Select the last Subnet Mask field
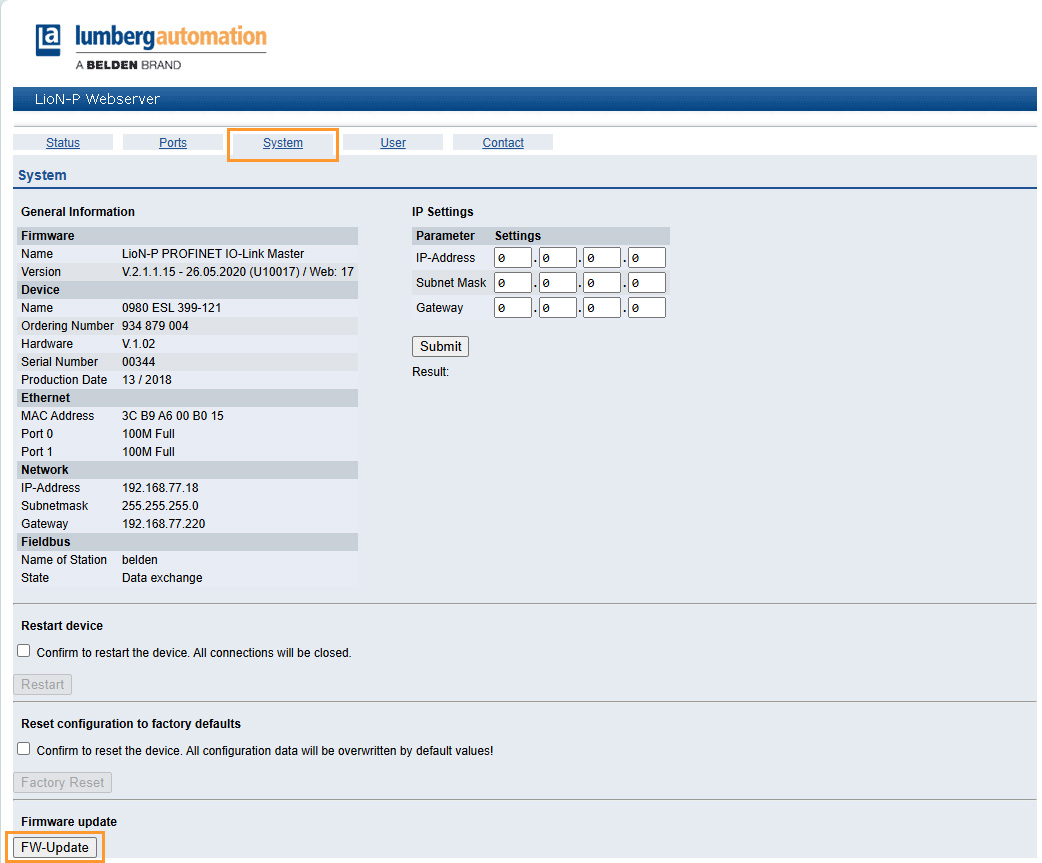 click(646, 282)
